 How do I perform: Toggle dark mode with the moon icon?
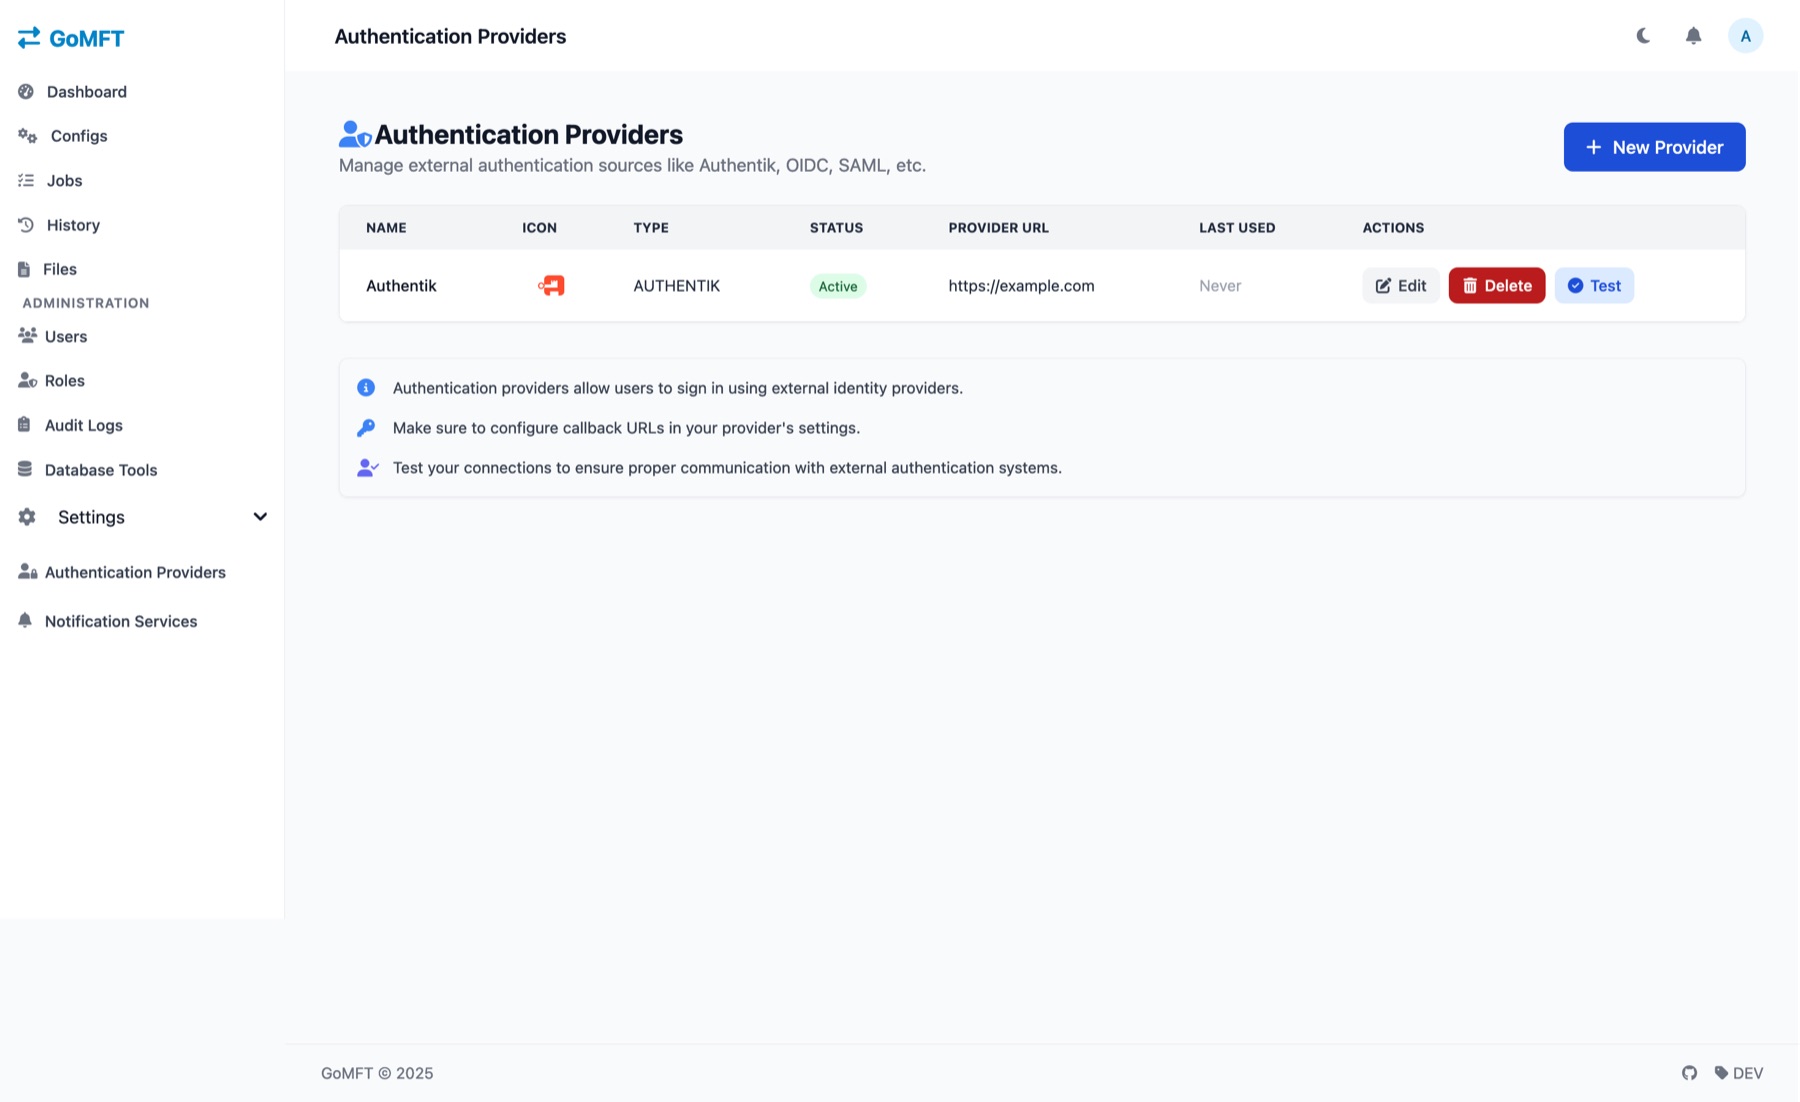[x=1643, y=36]
